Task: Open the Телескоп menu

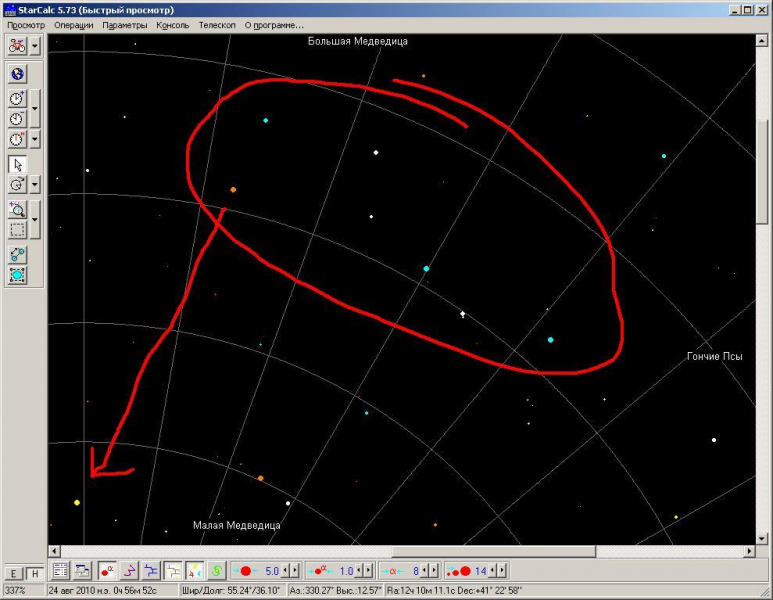Action: tap(217, 25)
